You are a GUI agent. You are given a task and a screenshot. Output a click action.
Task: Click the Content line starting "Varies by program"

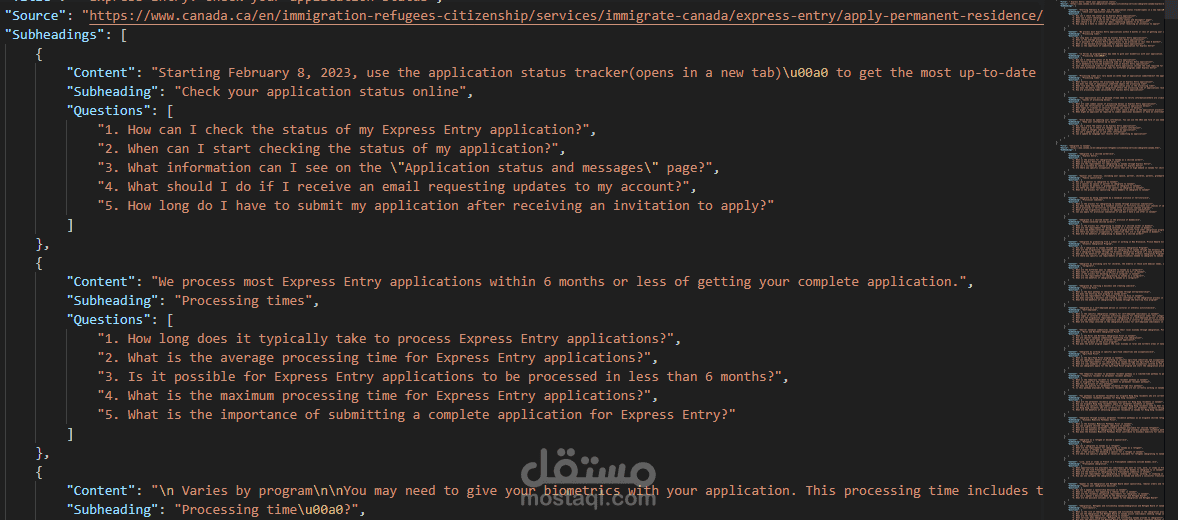pos(554,491)
